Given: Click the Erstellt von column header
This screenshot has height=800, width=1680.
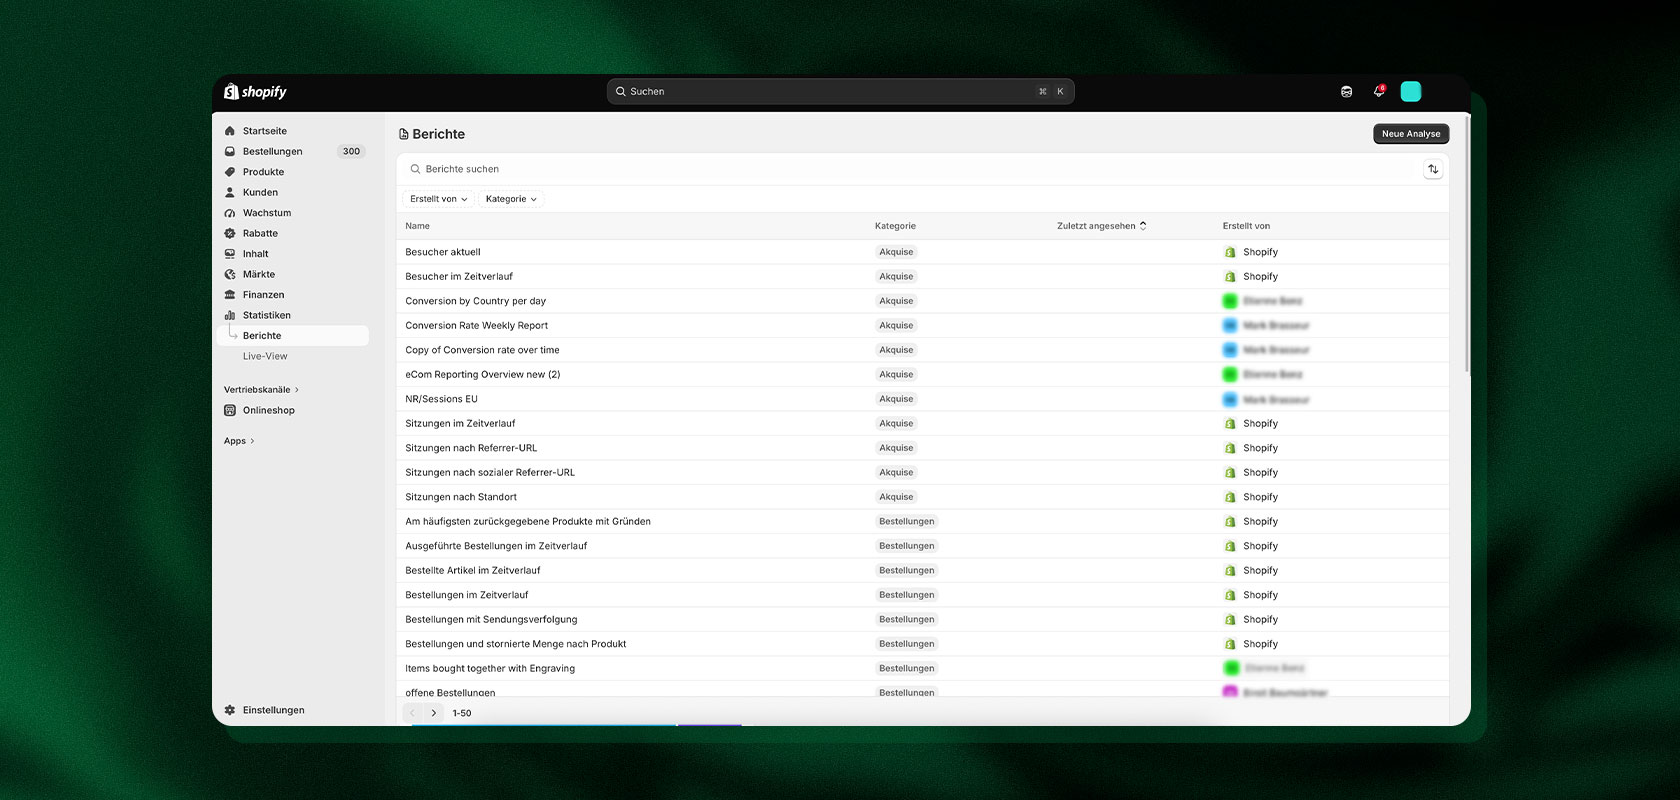Looking at the screenshot, I should tap(1246, 226).
